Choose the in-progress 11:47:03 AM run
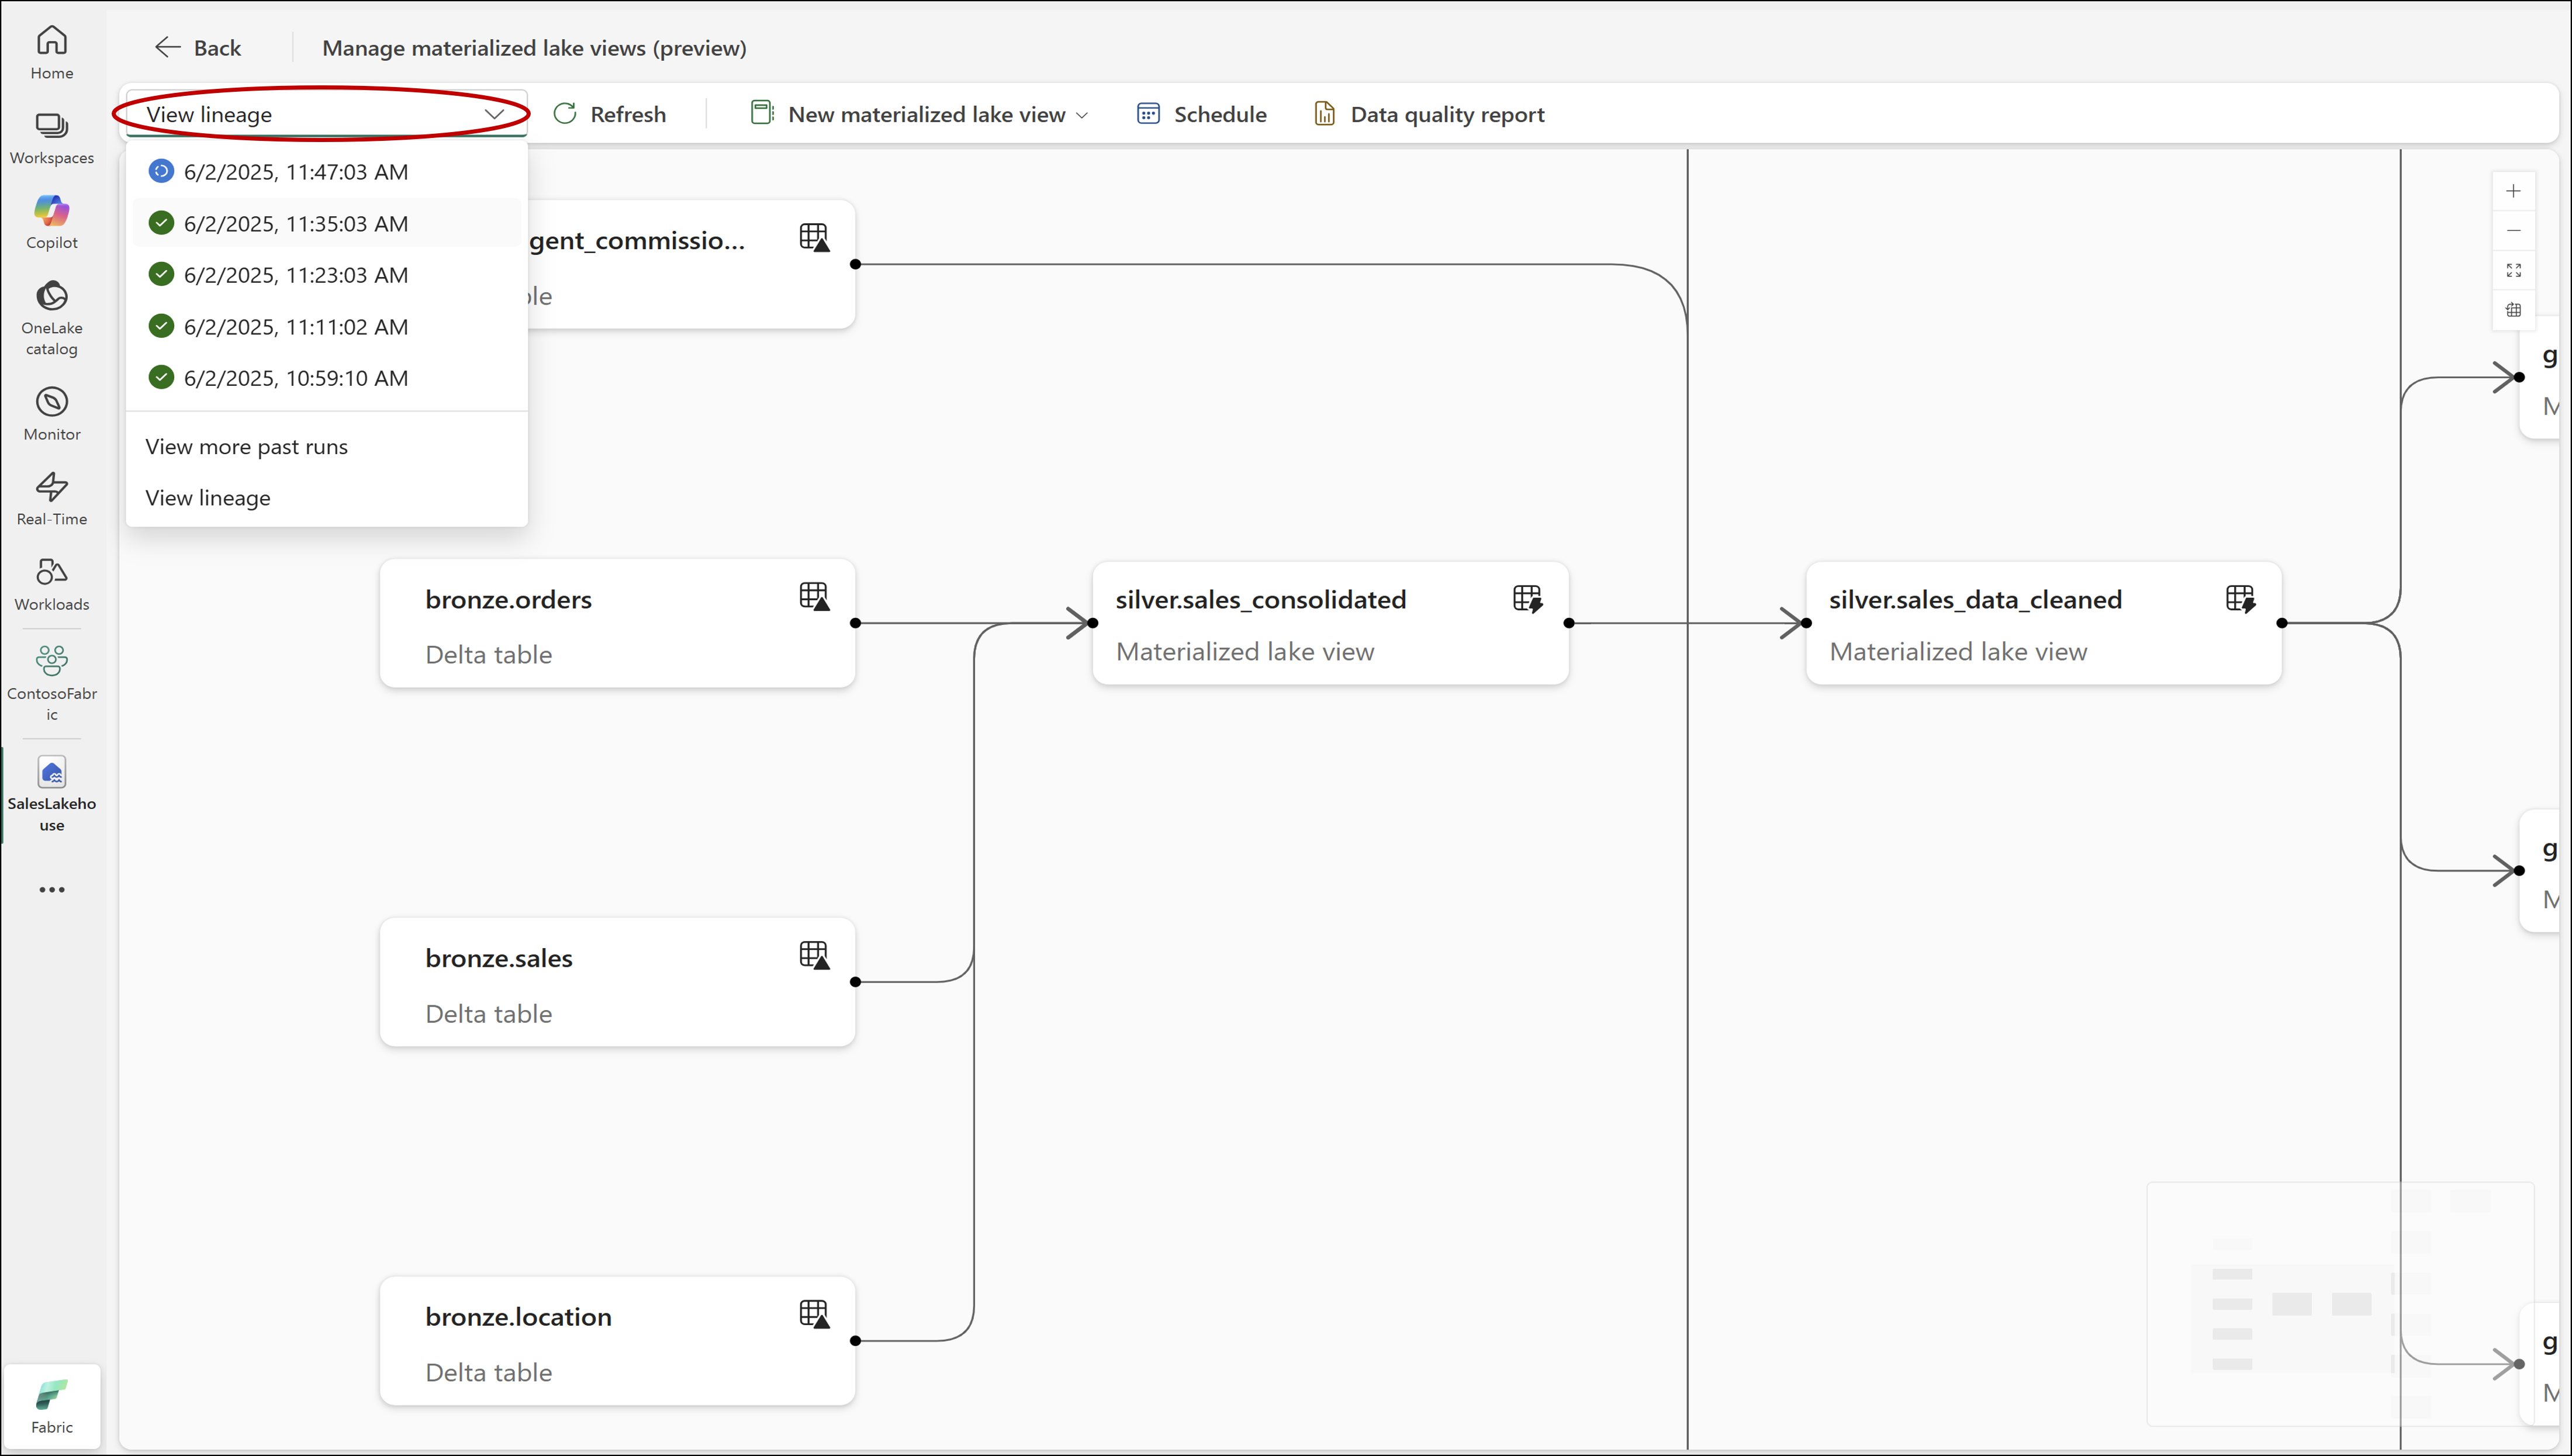 pos(296,172)
